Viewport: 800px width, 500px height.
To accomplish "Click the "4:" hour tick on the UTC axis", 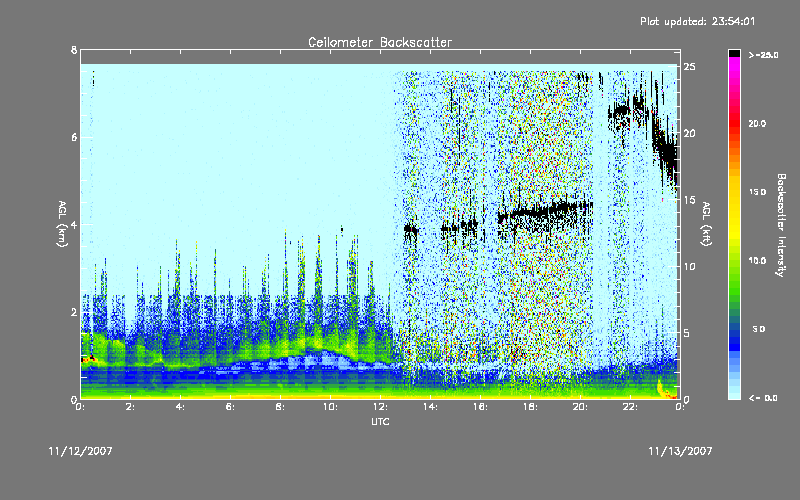I will [x=181, y=407].
